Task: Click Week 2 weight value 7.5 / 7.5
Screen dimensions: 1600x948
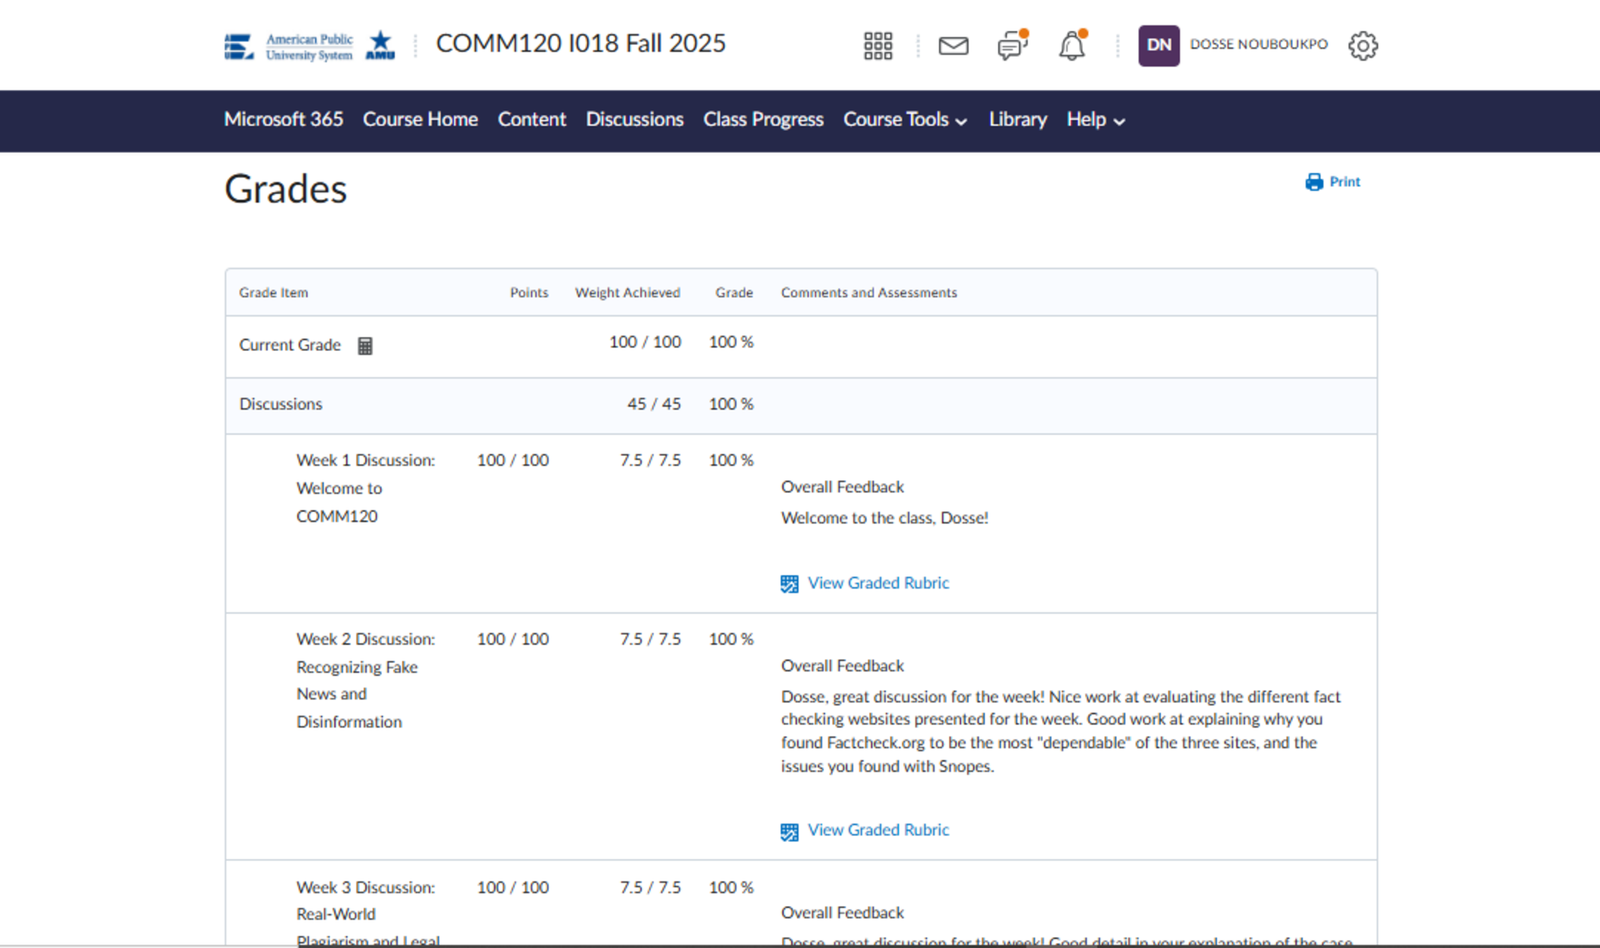Action: [x=651, y=639]
